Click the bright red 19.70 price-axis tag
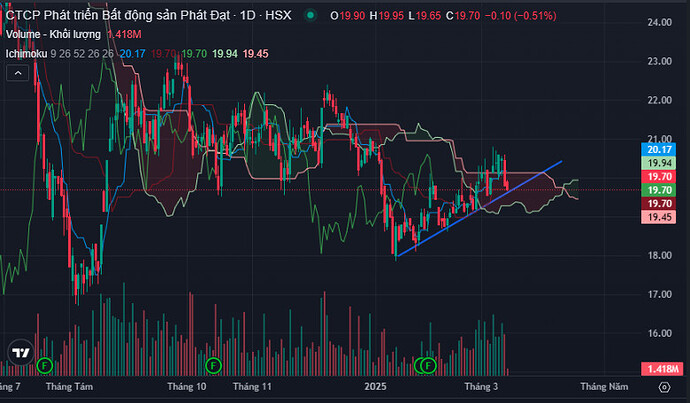The image size is (690, 403). coord(659,177)
